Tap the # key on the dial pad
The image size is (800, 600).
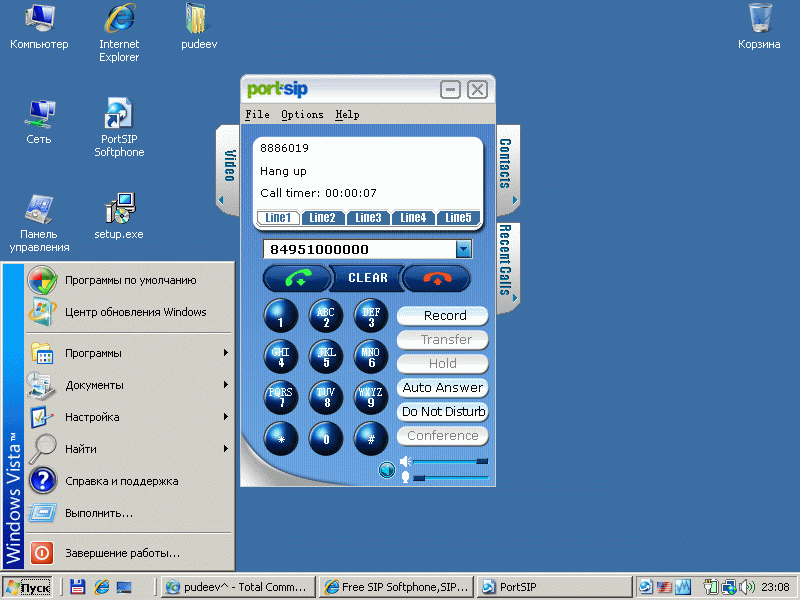pos(371,439)
